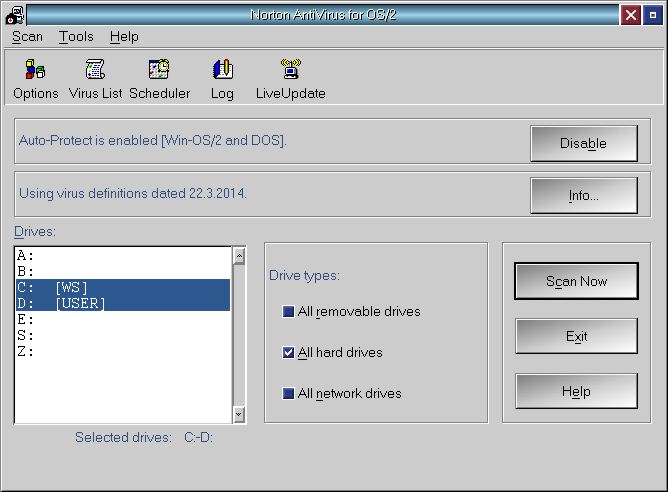Open the Help menu
Viewport: 668px width, 492px height.
click(x=124, y=37)
